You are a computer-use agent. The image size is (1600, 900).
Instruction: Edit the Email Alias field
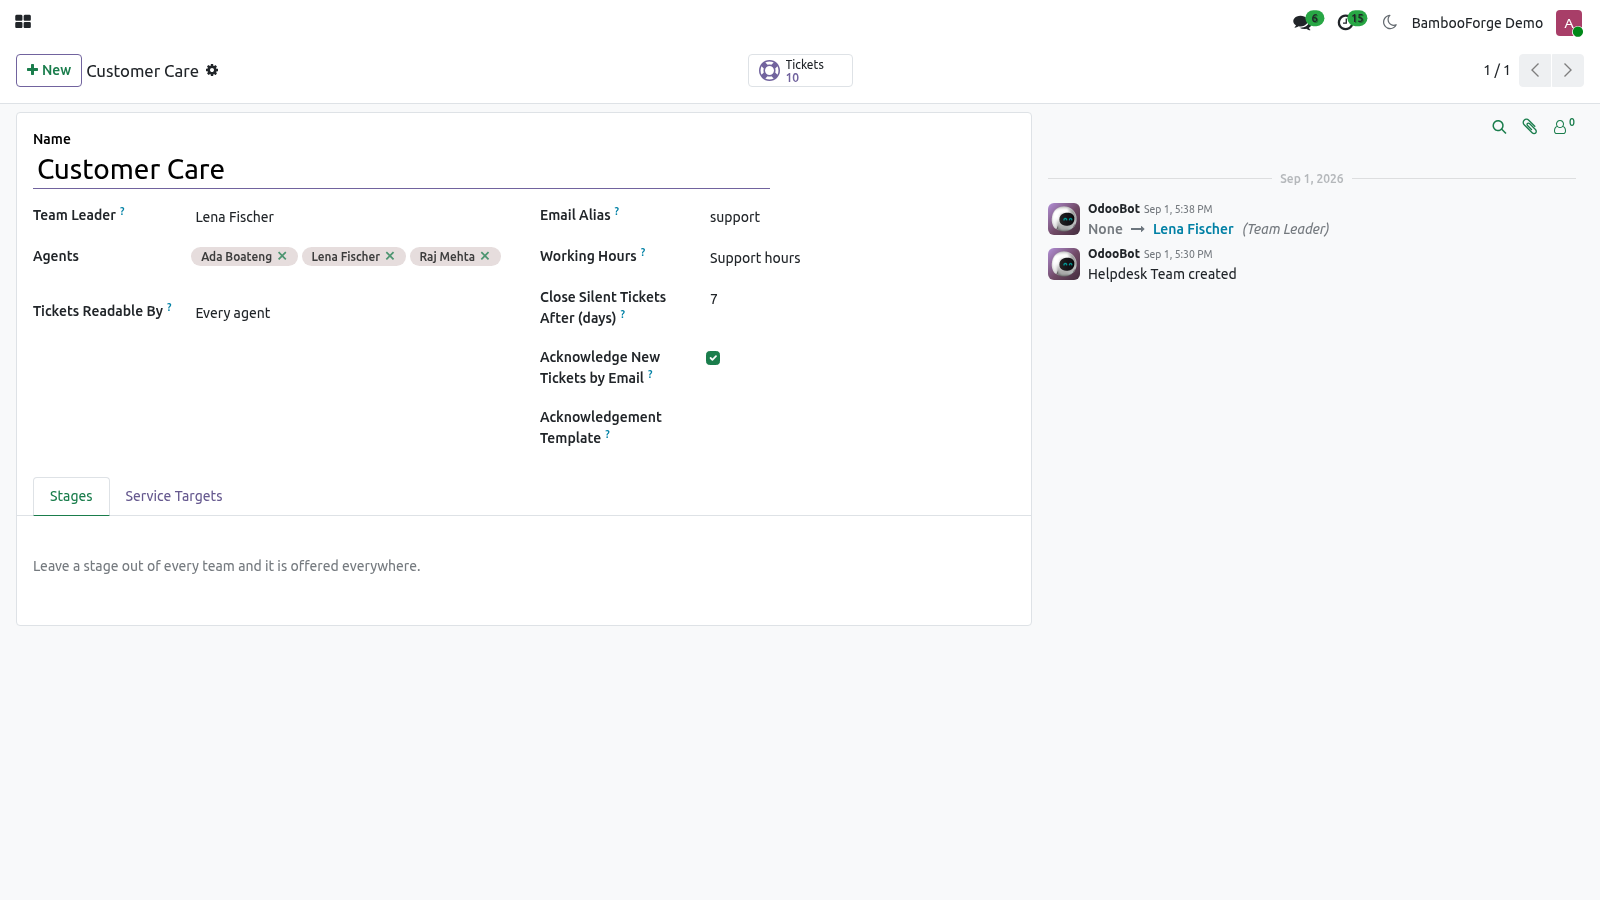pyautogui.click(x=860, y=217)
